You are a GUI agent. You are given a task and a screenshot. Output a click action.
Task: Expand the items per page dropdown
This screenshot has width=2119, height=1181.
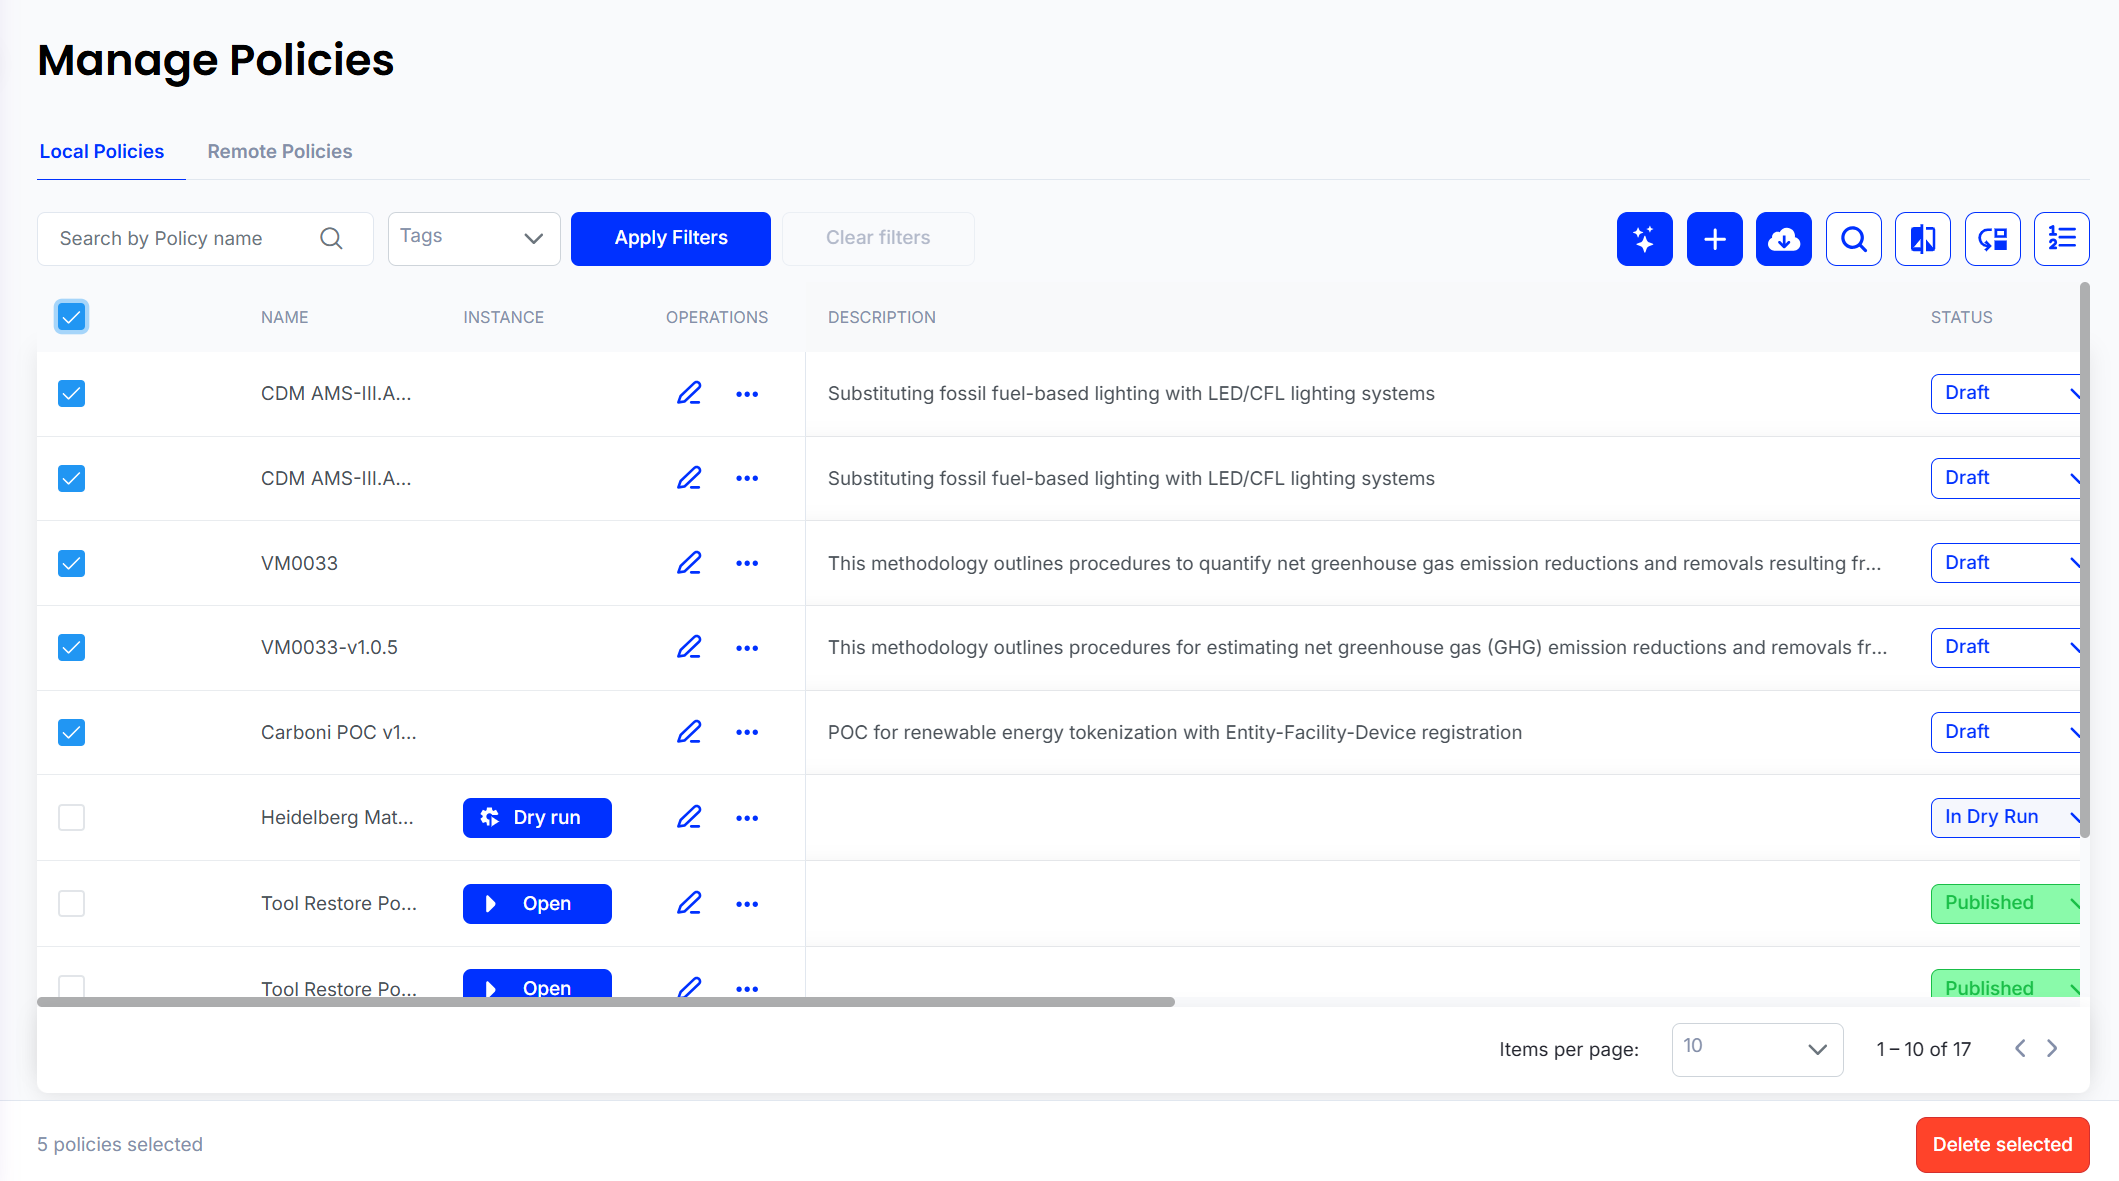coord(1756,1049)
